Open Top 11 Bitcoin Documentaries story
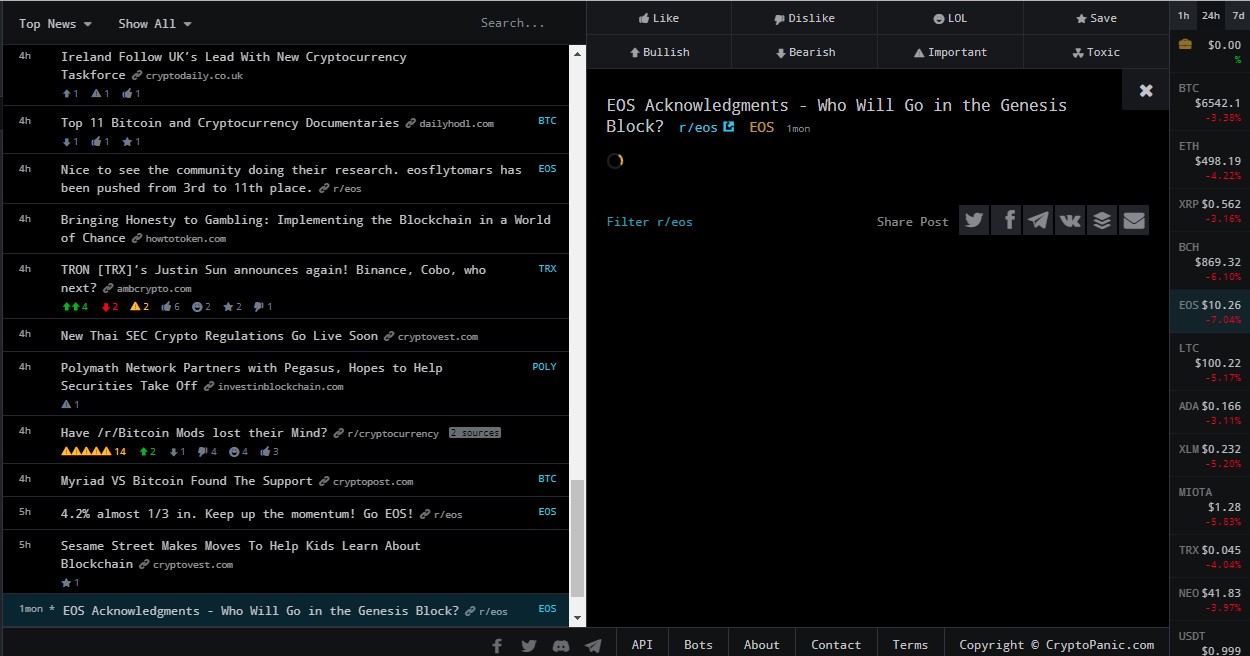The image size is (1250, 656). click(x=230, y=123)
